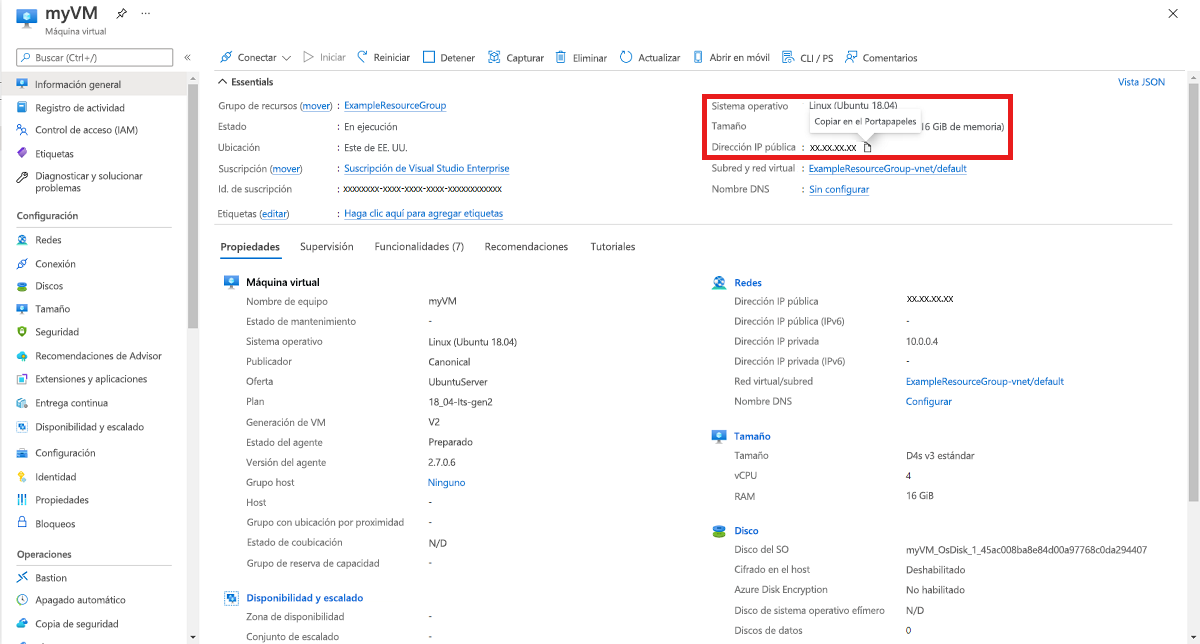Click the editar link beside Etiquetas
1200x644 pixels.
[x=275, y=214]
